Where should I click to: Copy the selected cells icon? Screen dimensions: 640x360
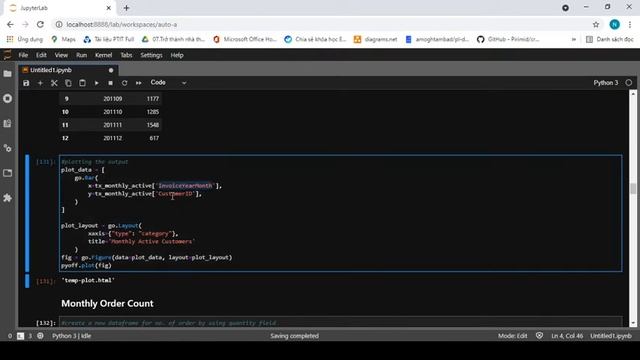68,83
